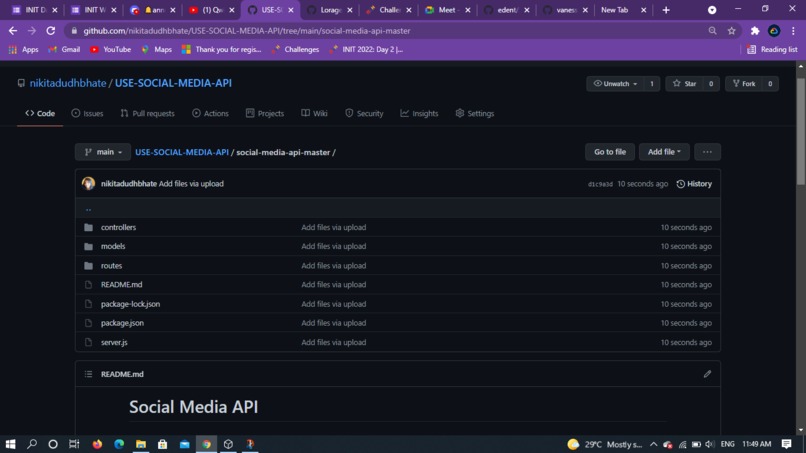Select the Code tab
This screenshot has height=453, width=806.
point(40,113)
